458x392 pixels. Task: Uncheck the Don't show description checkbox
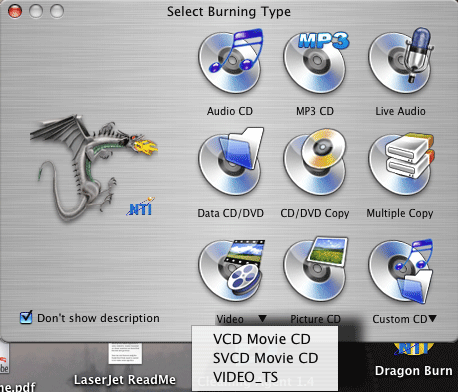(x=26, y=317)
